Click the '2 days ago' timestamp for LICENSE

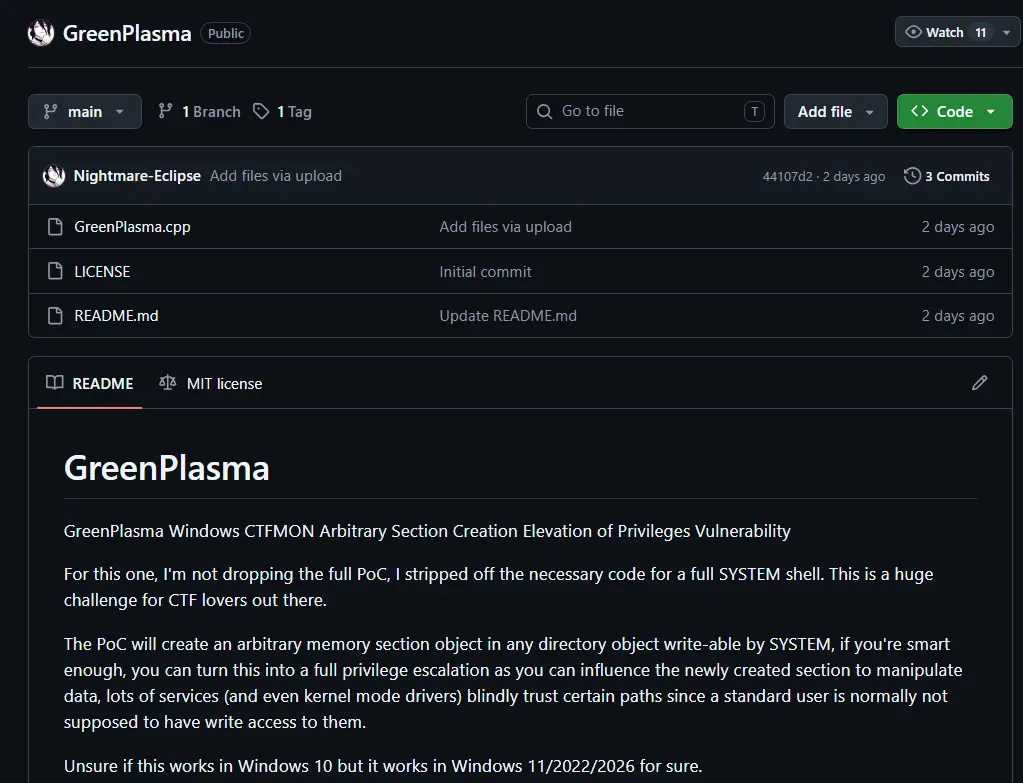click(958, 271)
